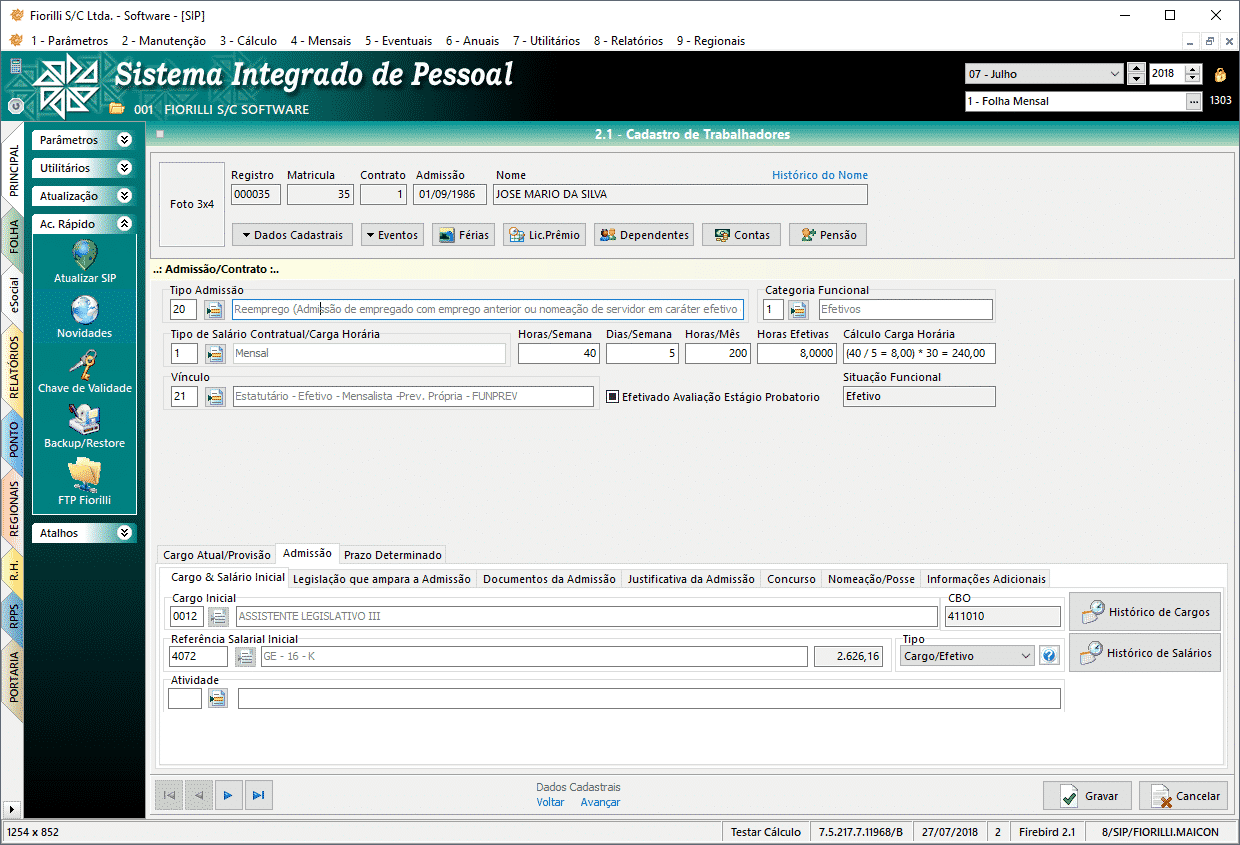Click the Atividade description input field

pyautogui.click(x=648, y=699)
